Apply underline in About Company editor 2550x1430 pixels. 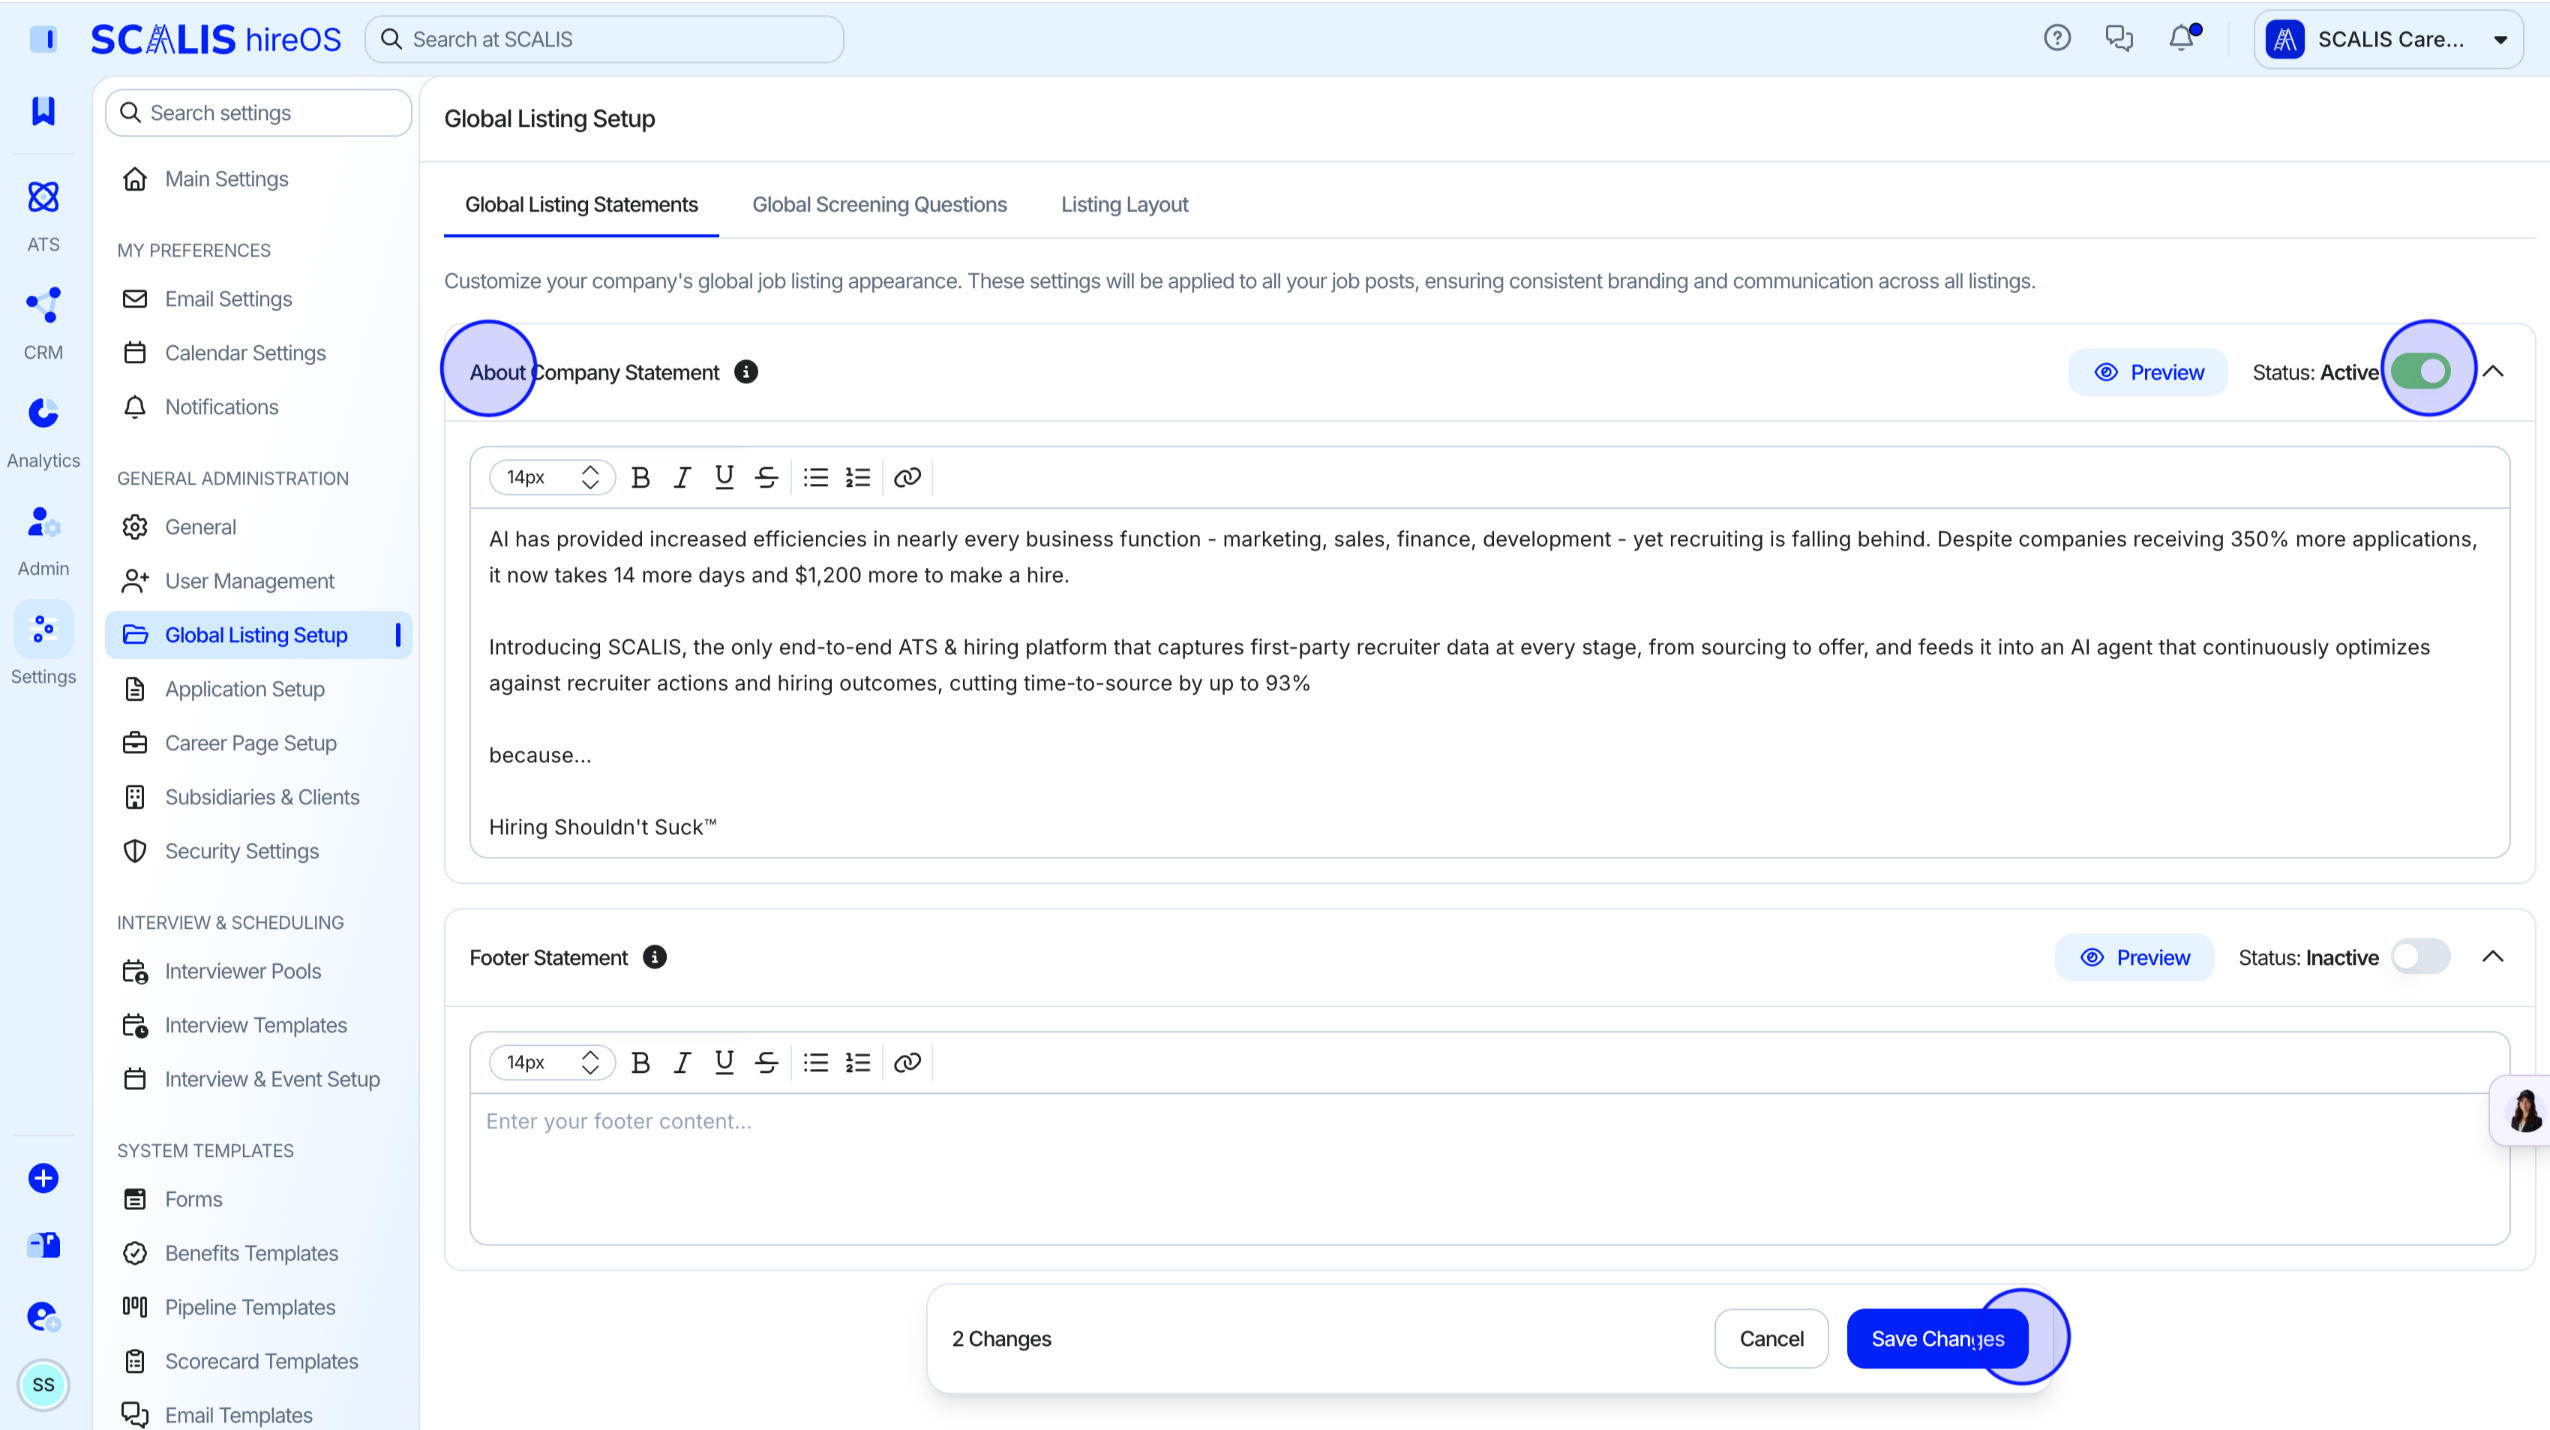725,478
